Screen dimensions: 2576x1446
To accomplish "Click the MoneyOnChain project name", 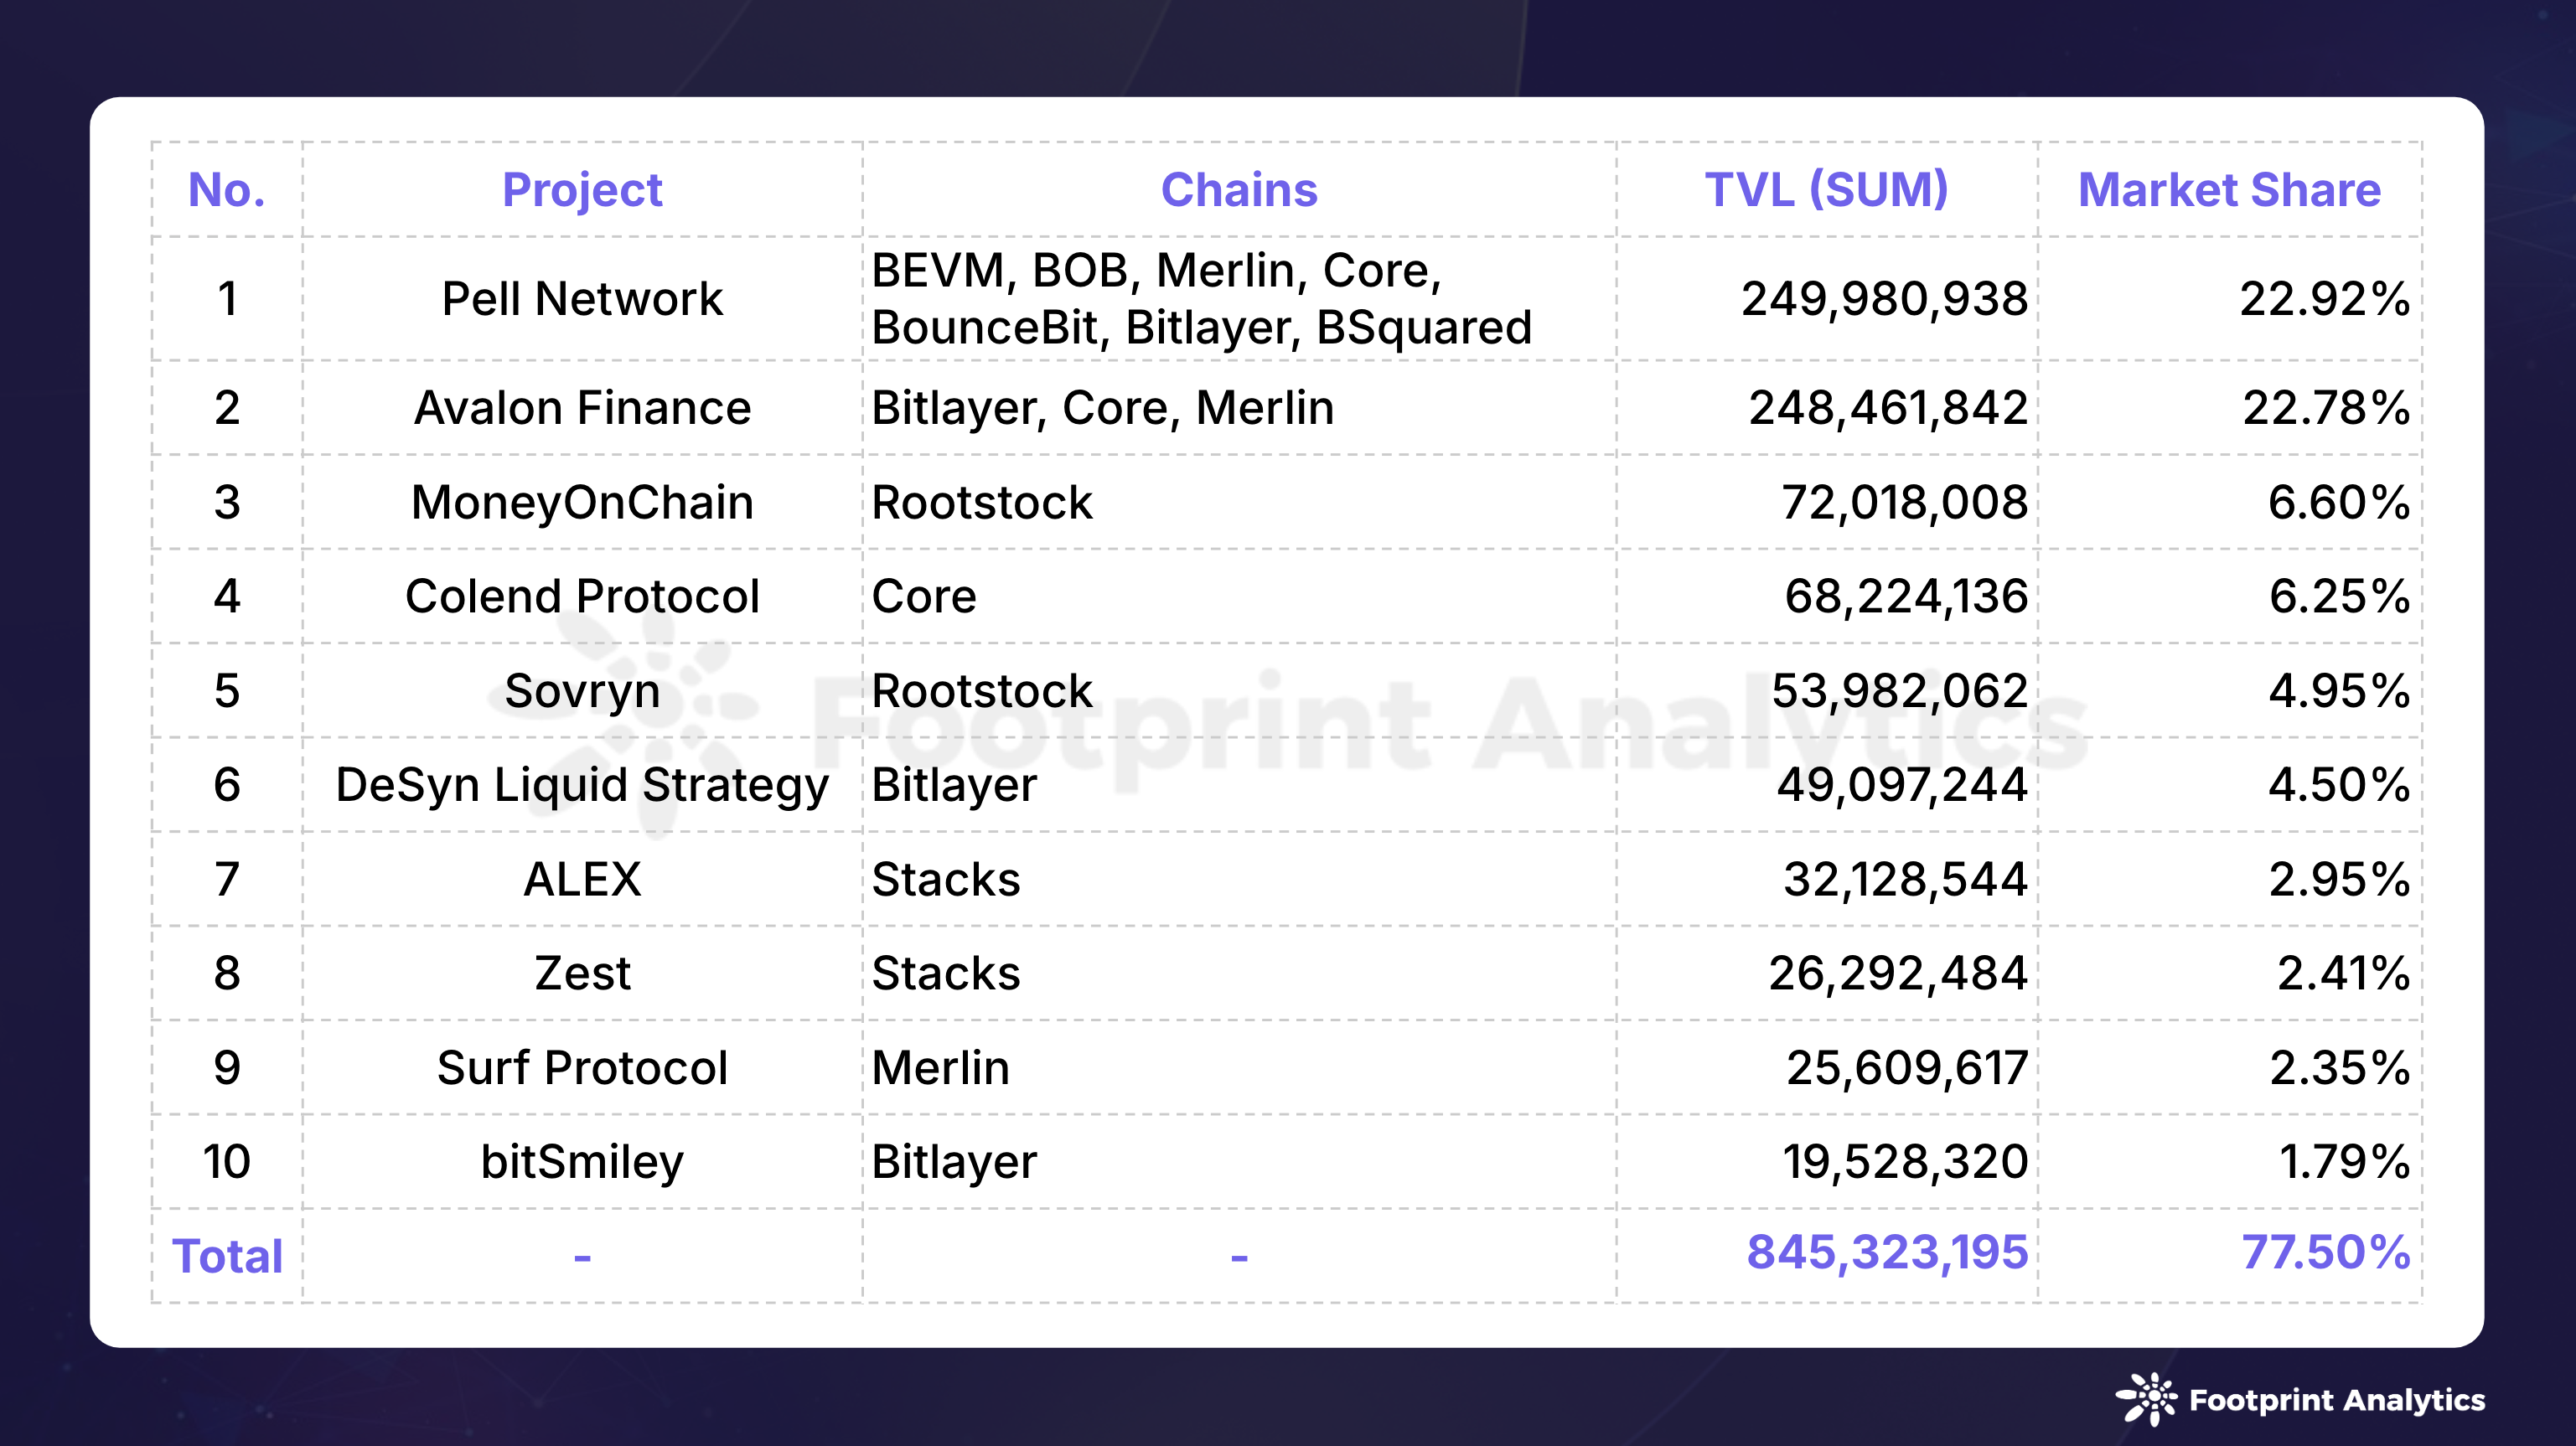I will coord(582,502).
